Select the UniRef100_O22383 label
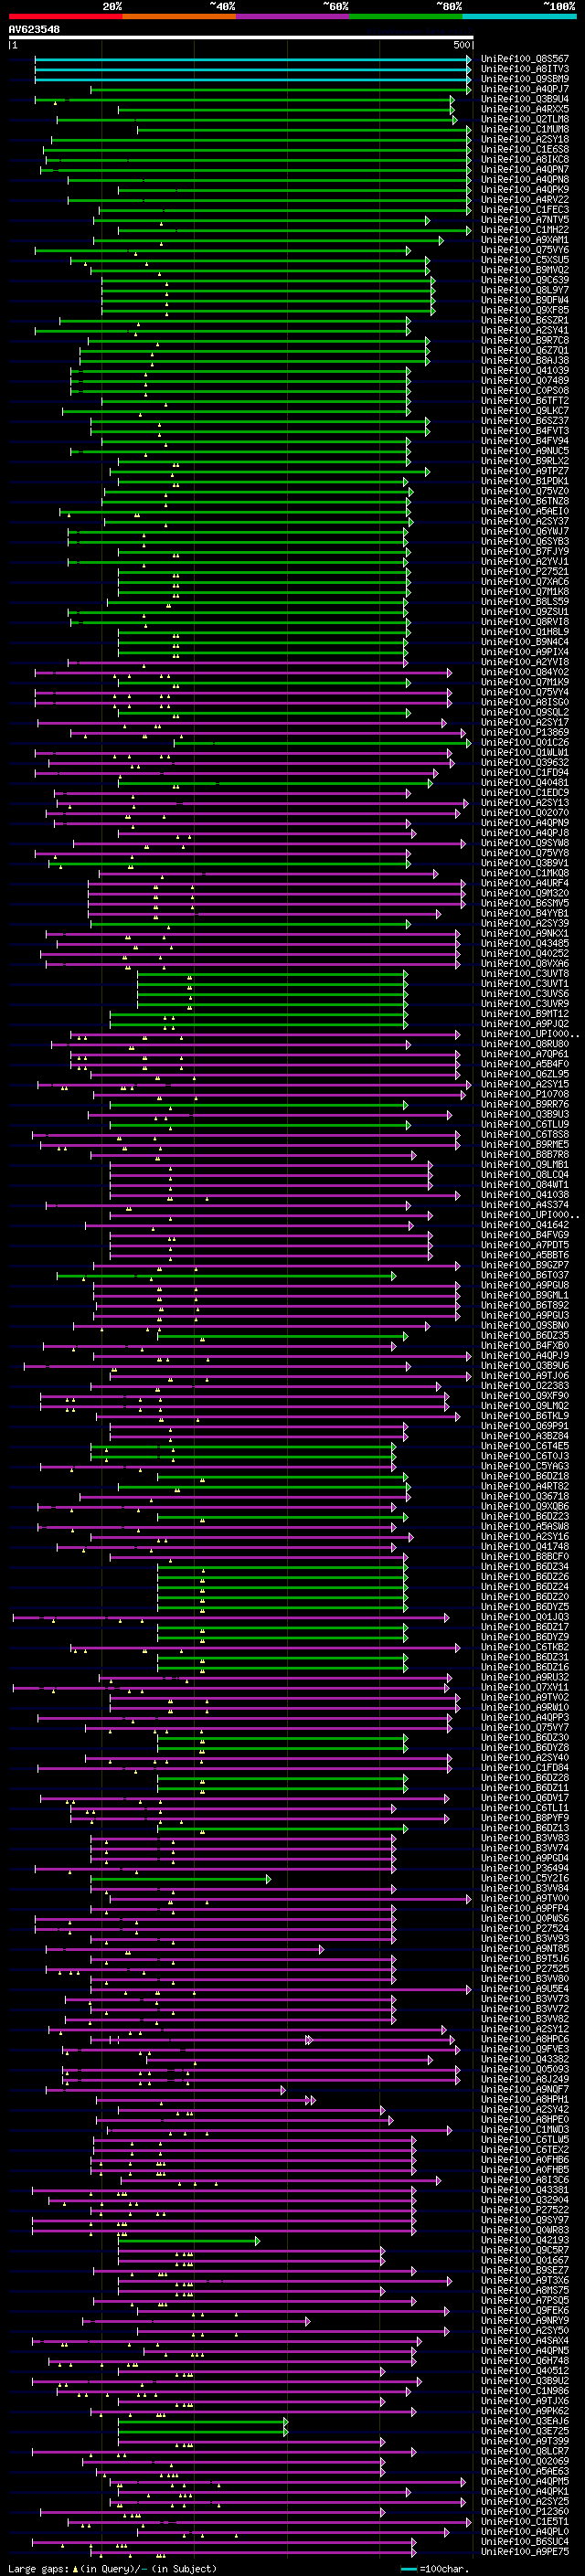Screen dimensions: 585x2576 pyautogui.click(x=525, y=1386)
